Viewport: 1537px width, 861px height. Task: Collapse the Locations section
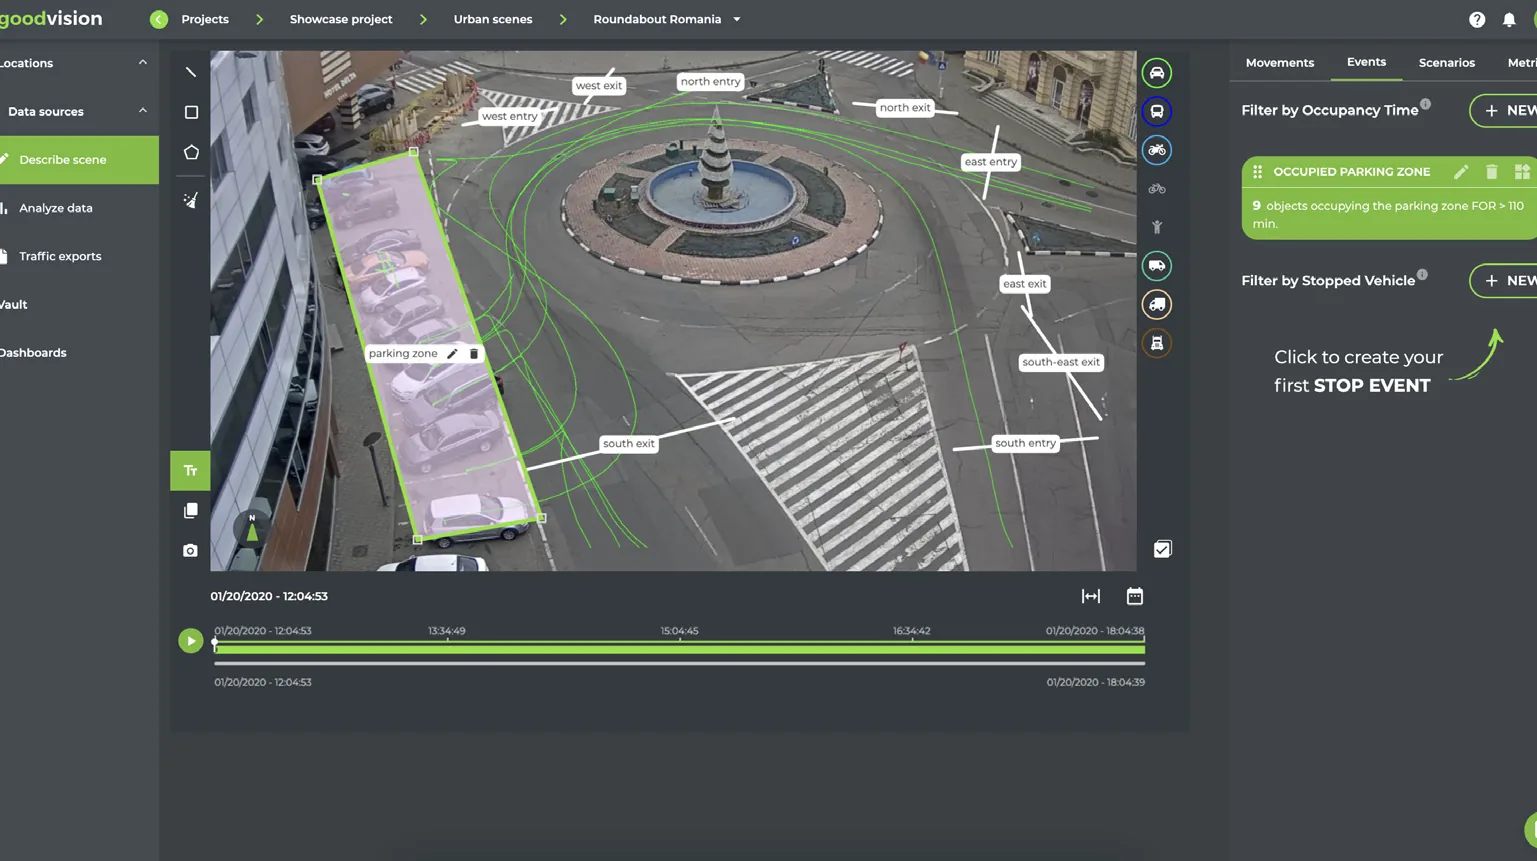tap(143, 63)
